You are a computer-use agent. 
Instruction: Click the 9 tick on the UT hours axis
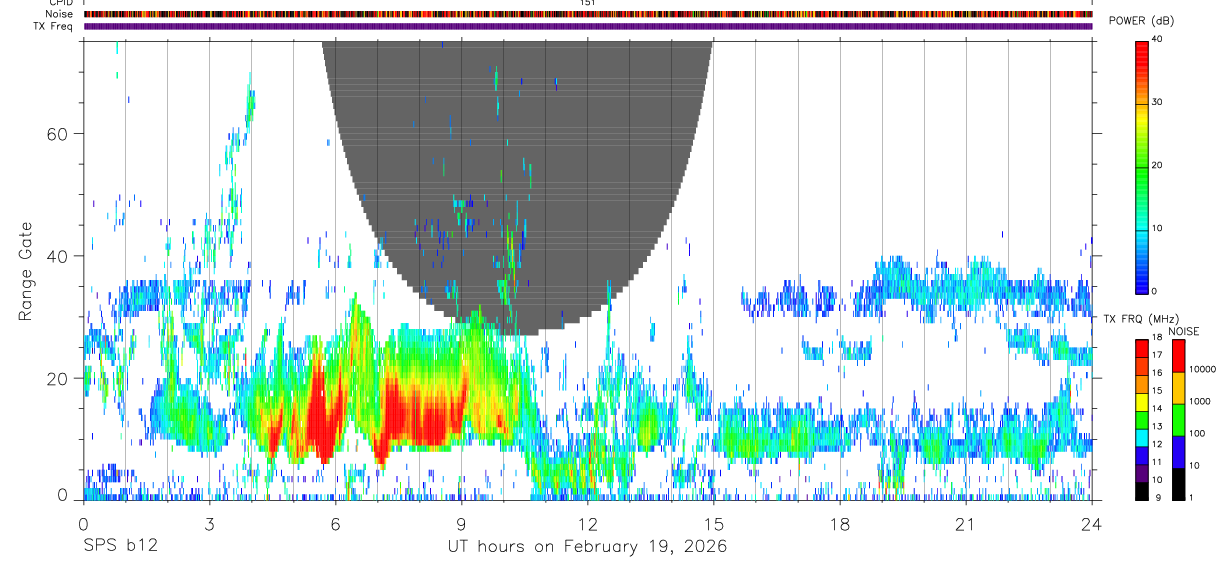(x=462, y=525)
